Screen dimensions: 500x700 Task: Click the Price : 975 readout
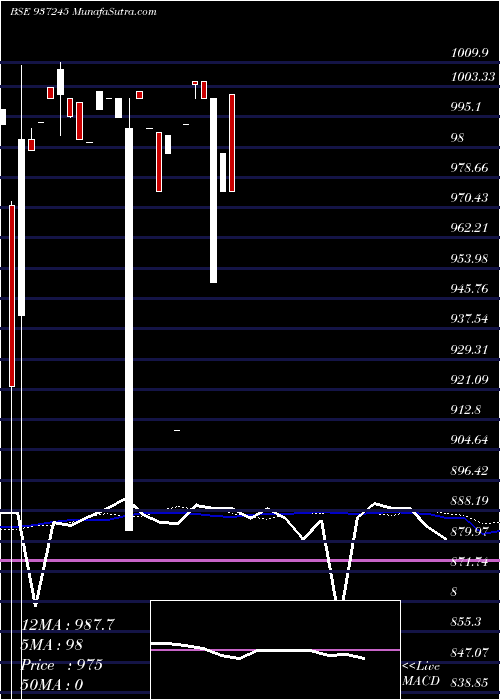pos(62,665)
